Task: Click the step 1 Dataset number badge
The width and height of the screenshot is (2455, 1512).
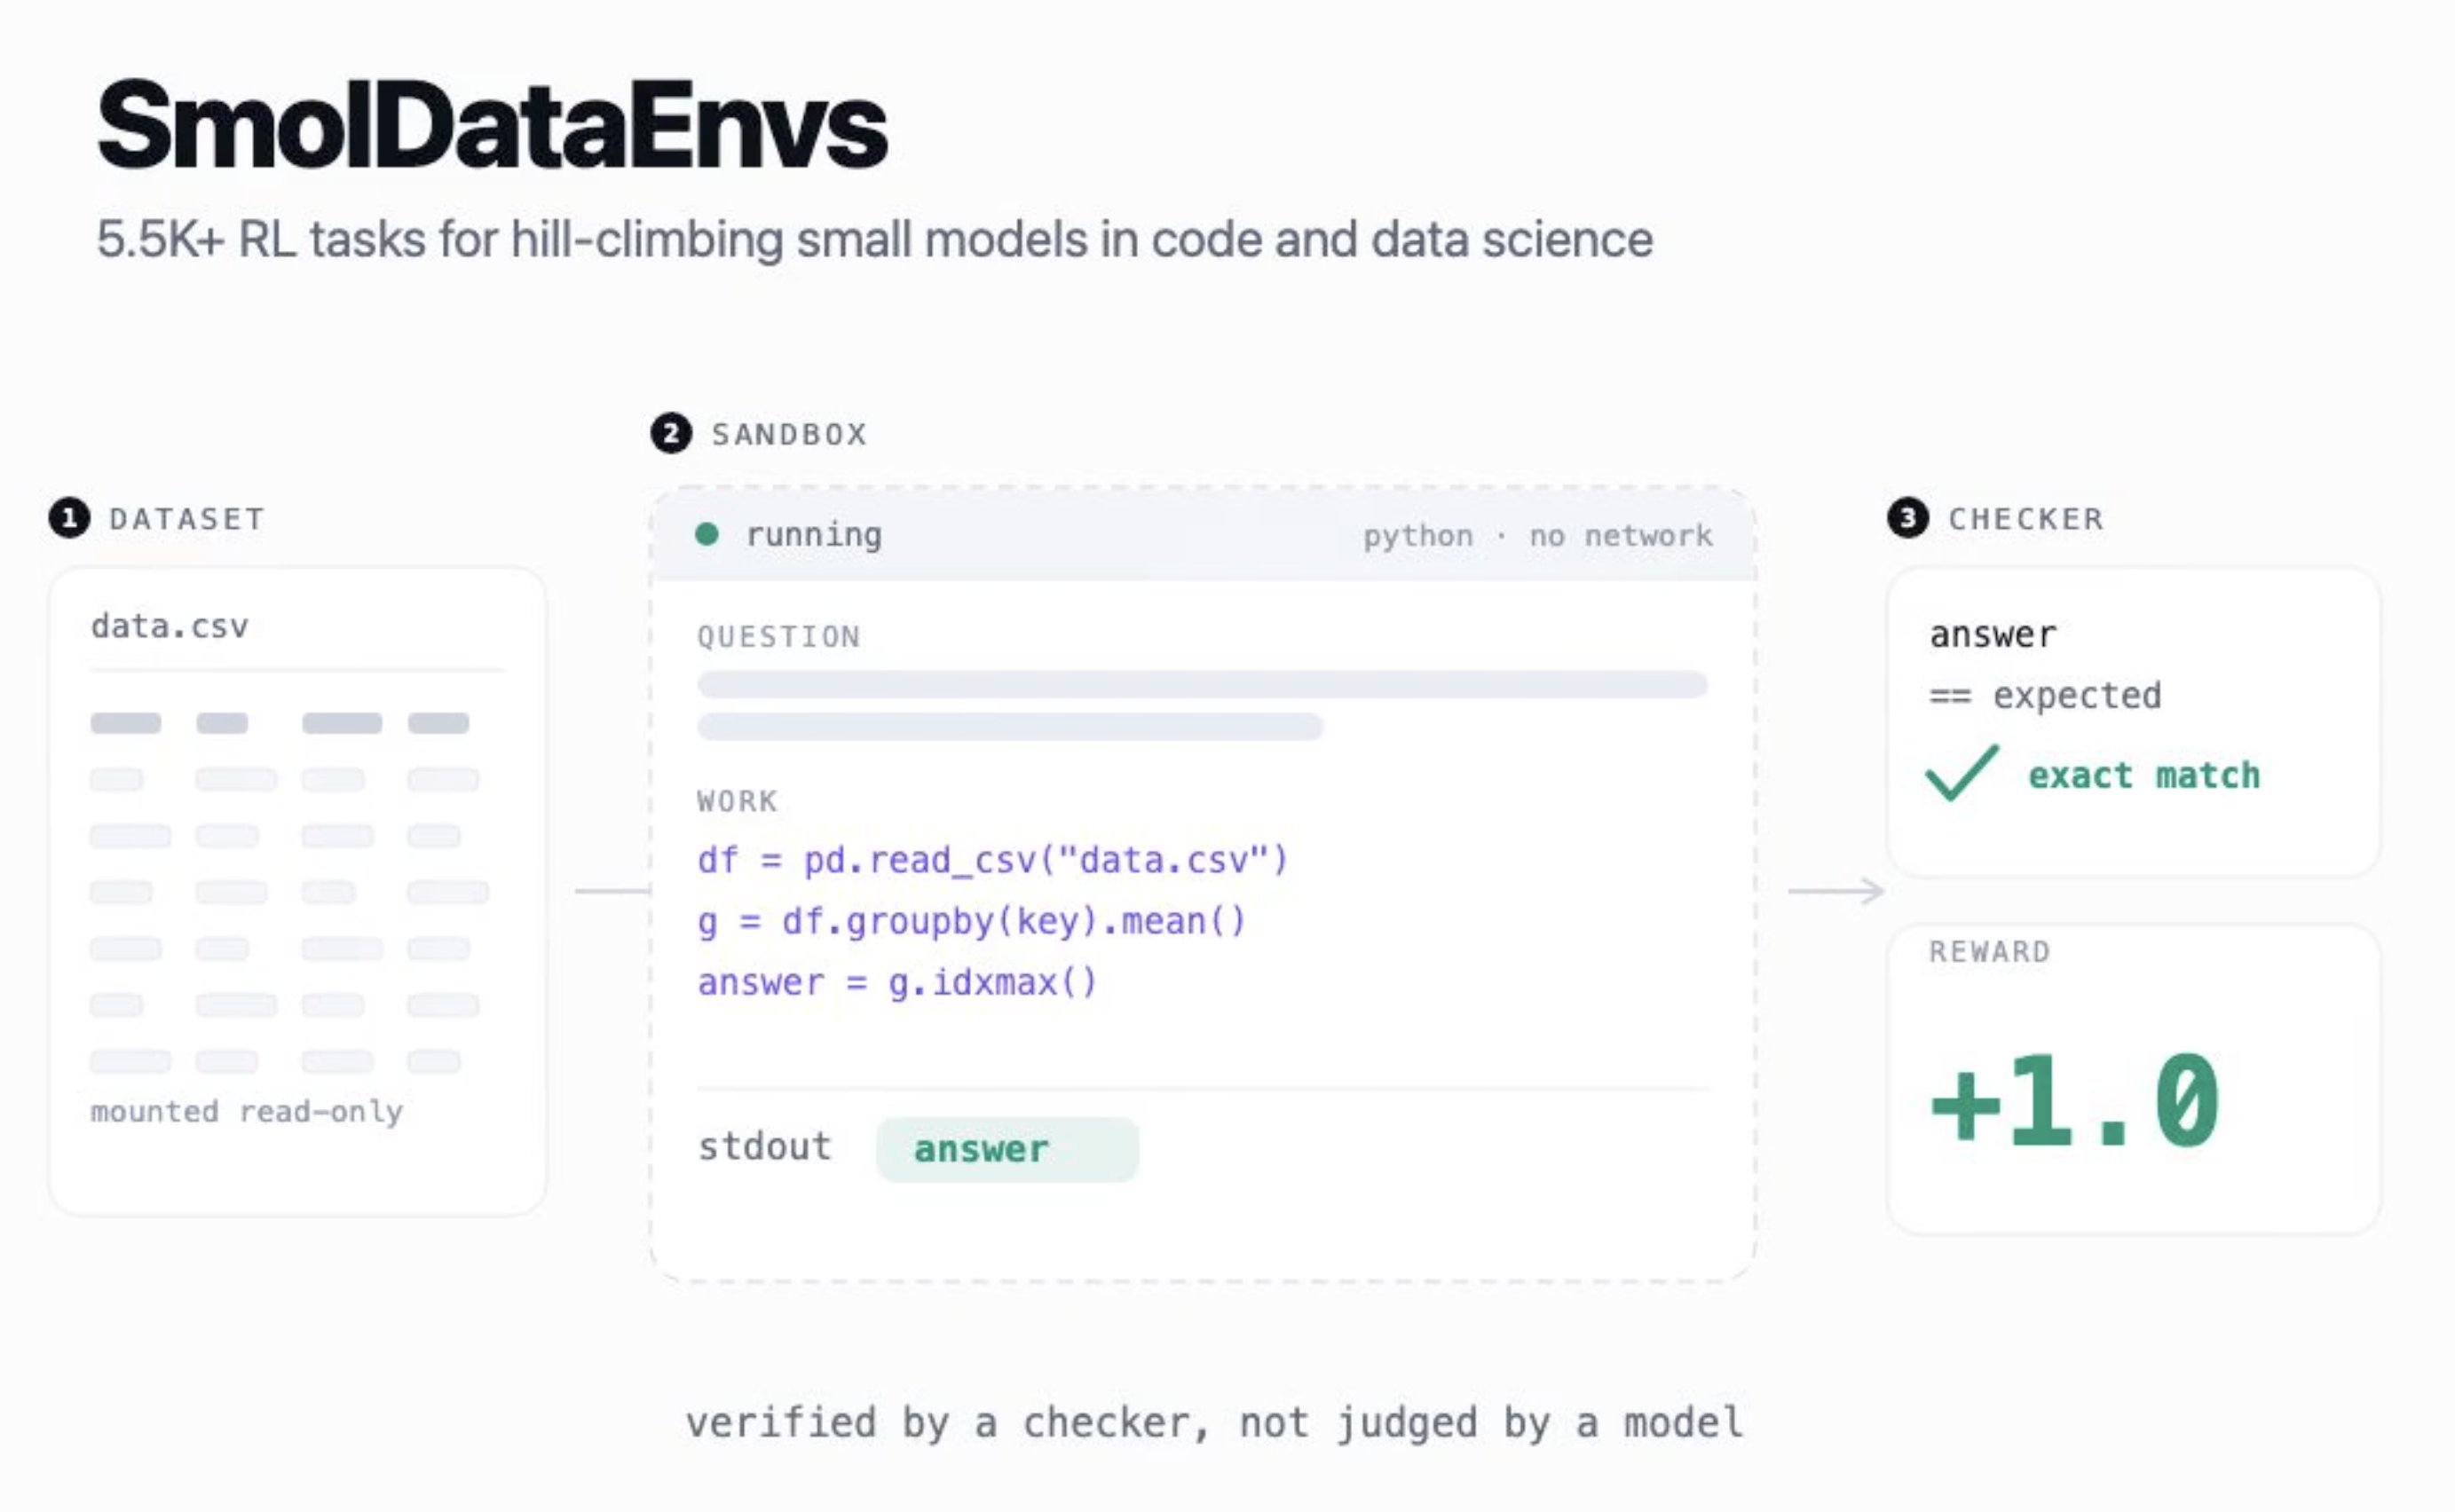Action: 69,518
